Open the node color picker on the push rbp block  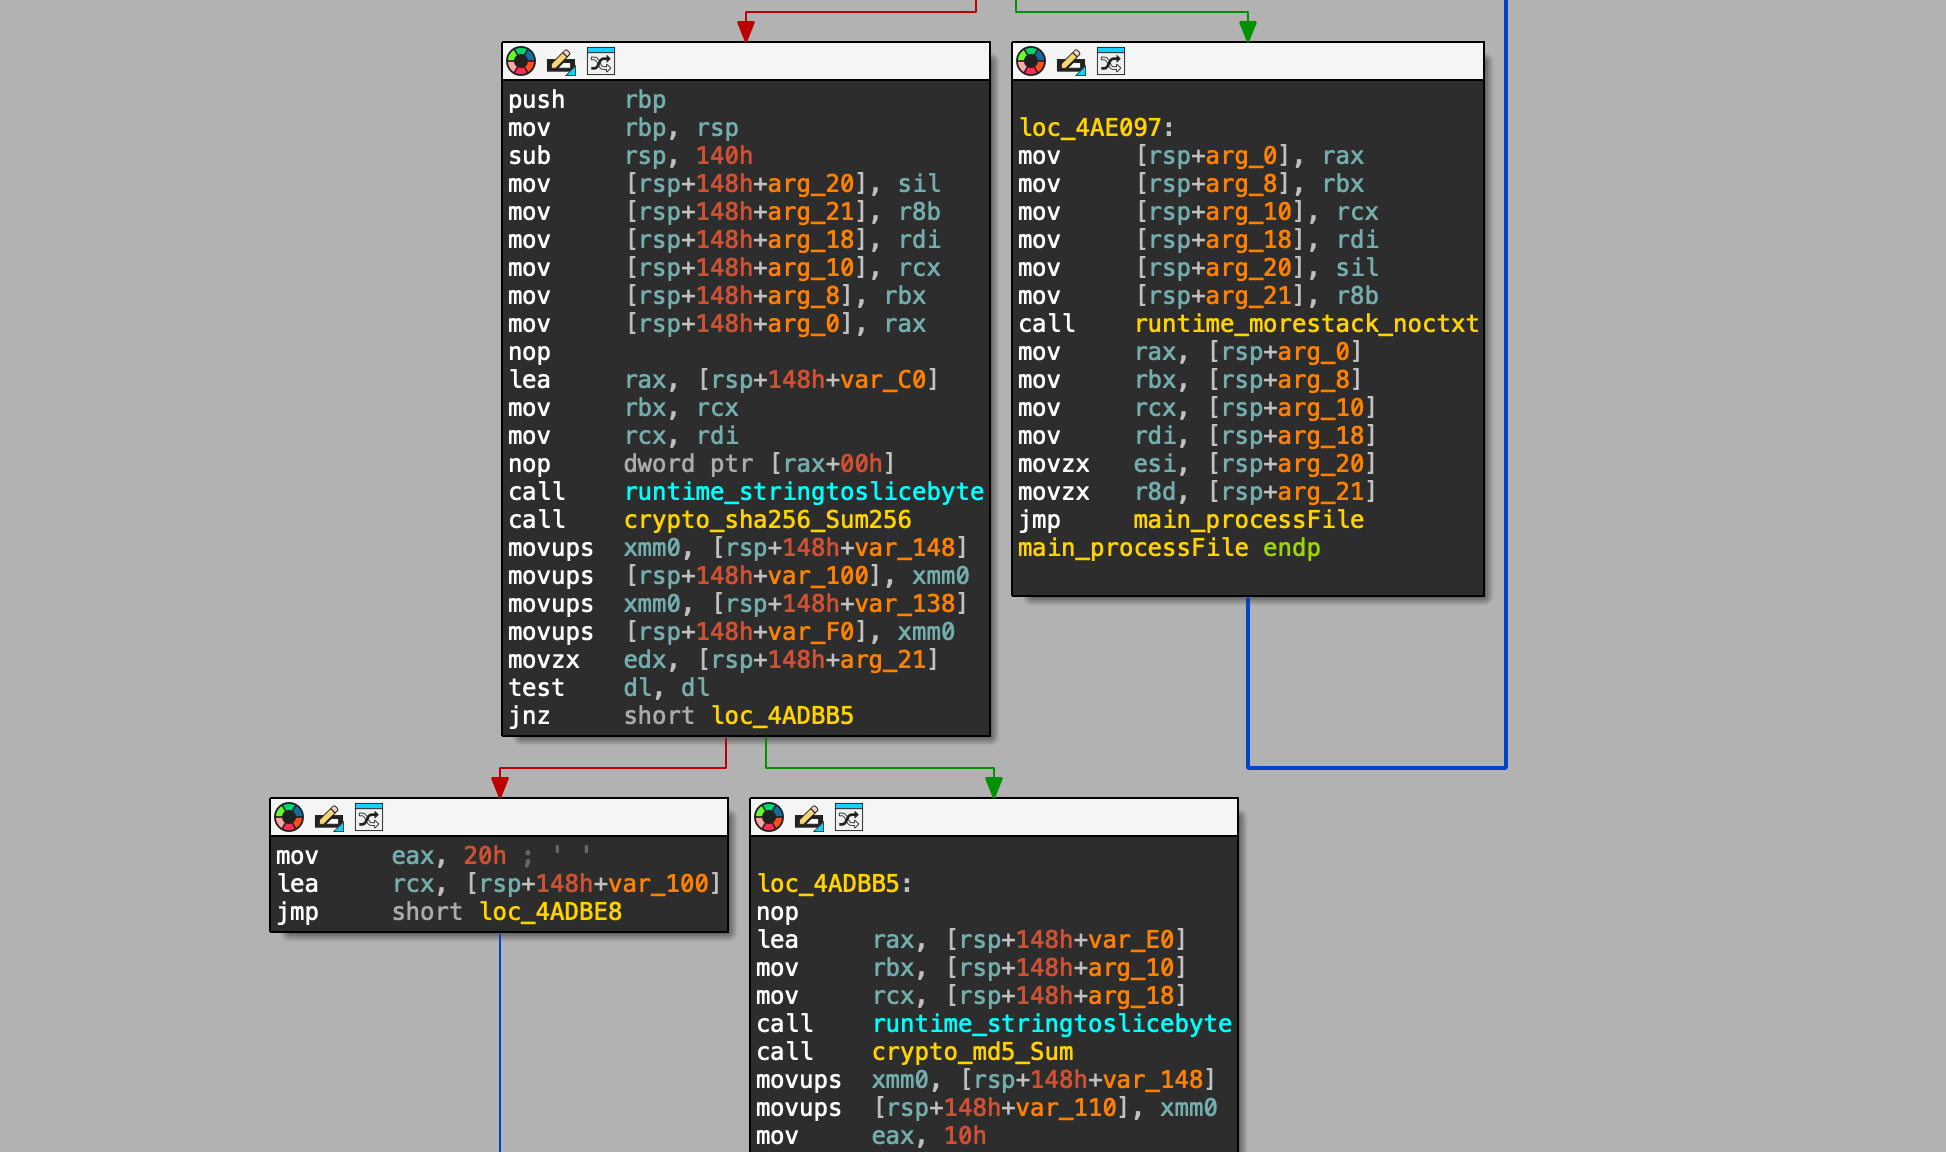coord(520,61)
